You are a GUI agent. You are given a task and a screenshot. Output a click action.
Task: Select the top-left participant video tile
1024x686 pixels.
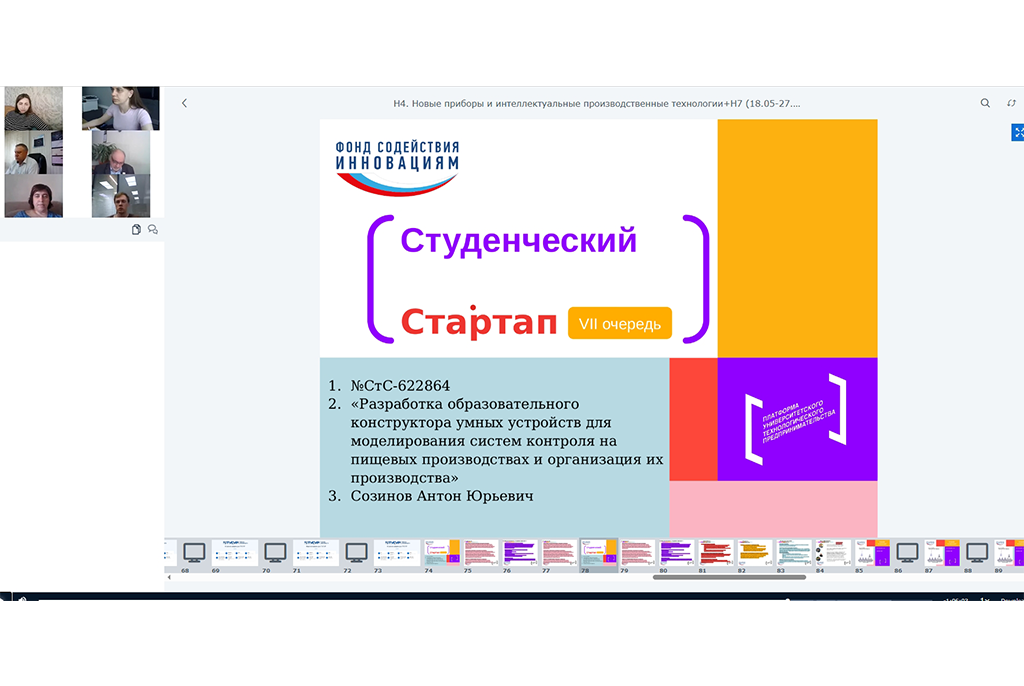[34, 108]
